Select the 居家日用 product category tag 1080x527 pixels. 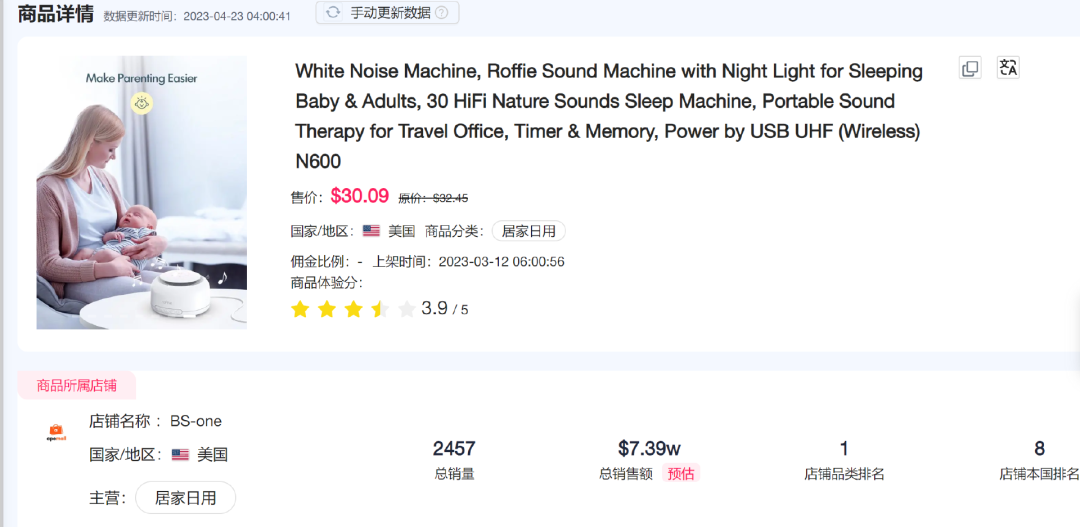click(528, 231)
